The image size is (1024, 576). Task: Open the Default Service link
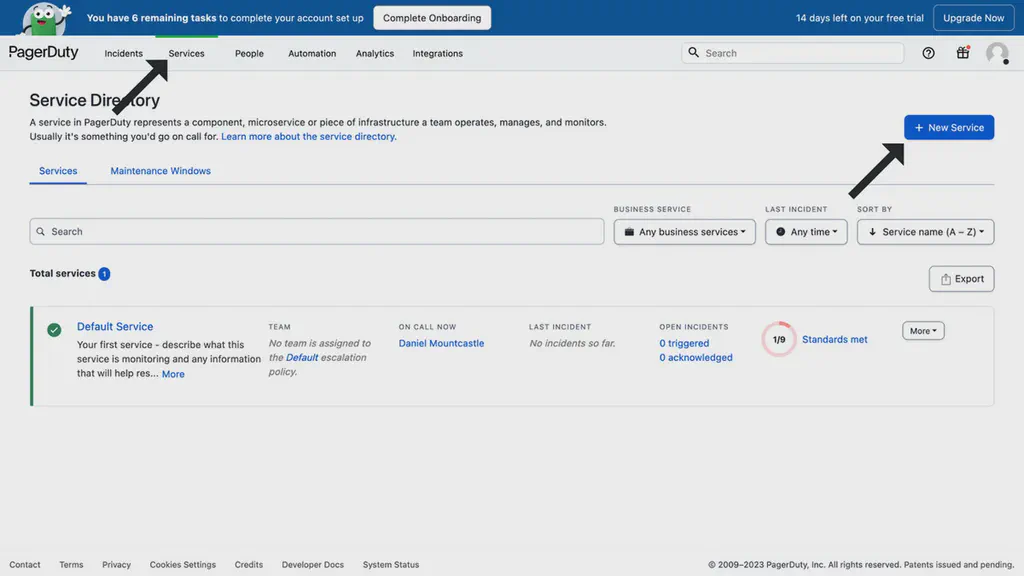(114, 326)
